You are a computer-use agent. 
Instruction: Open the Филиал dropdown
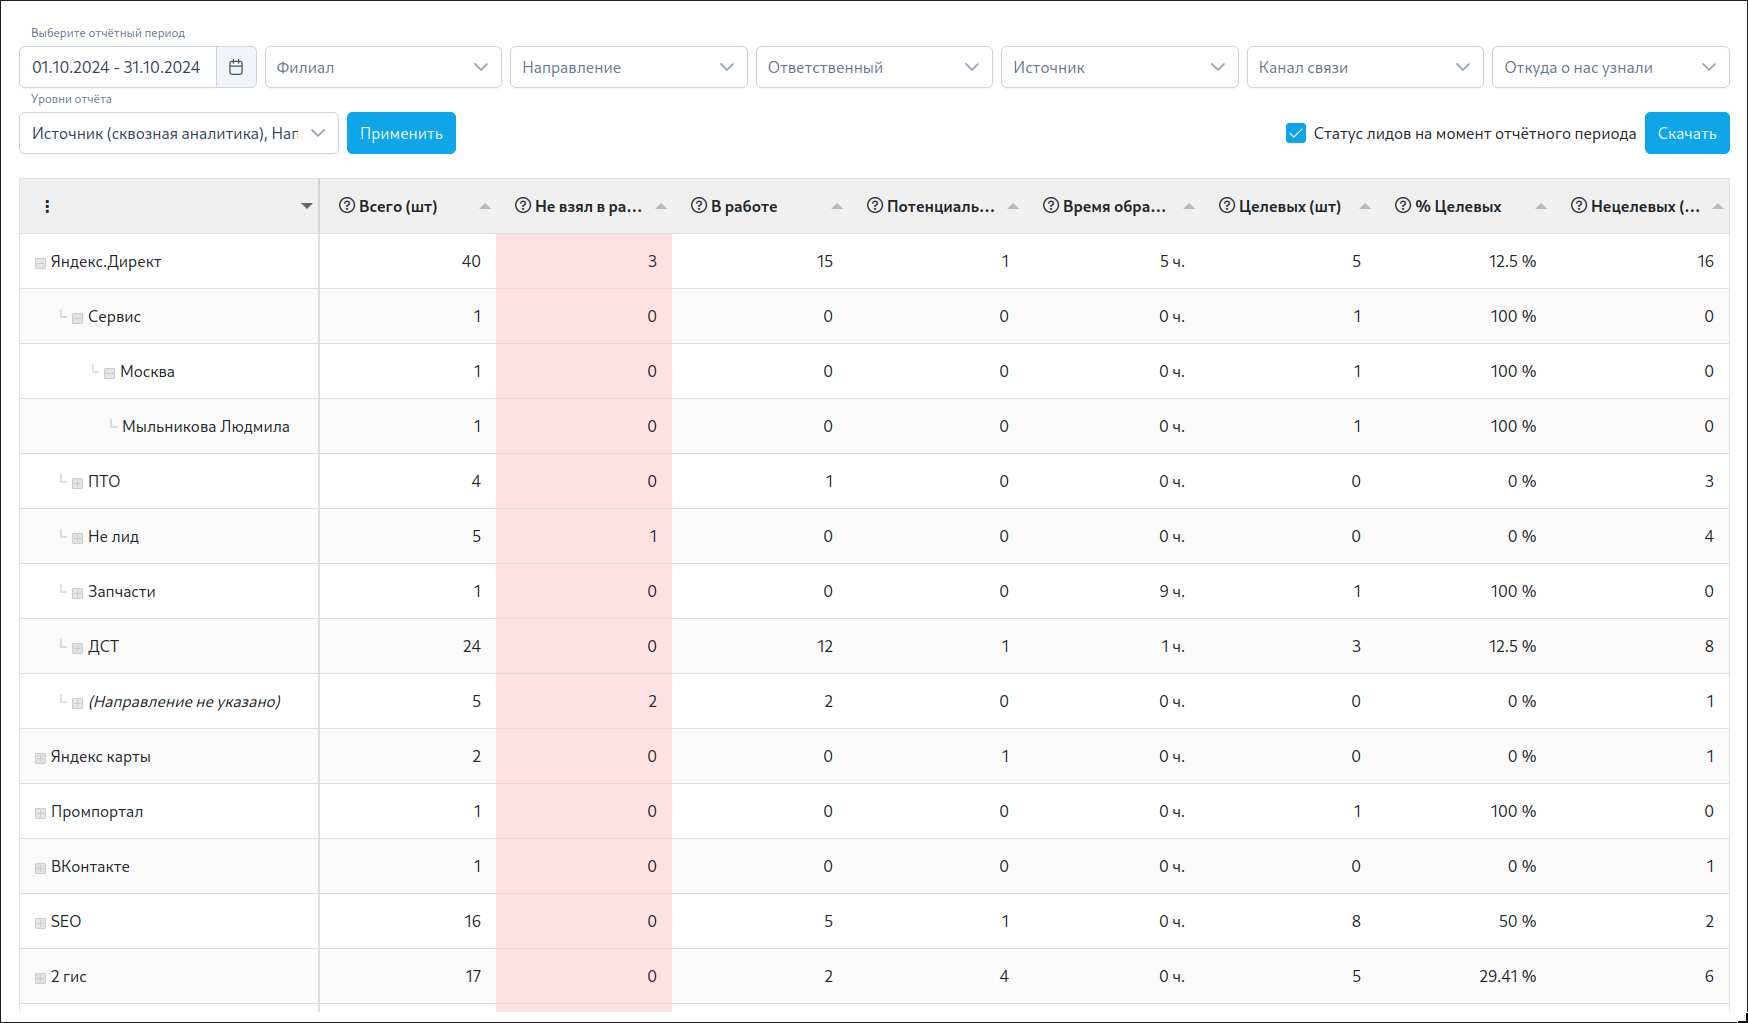tap(382, 67)
